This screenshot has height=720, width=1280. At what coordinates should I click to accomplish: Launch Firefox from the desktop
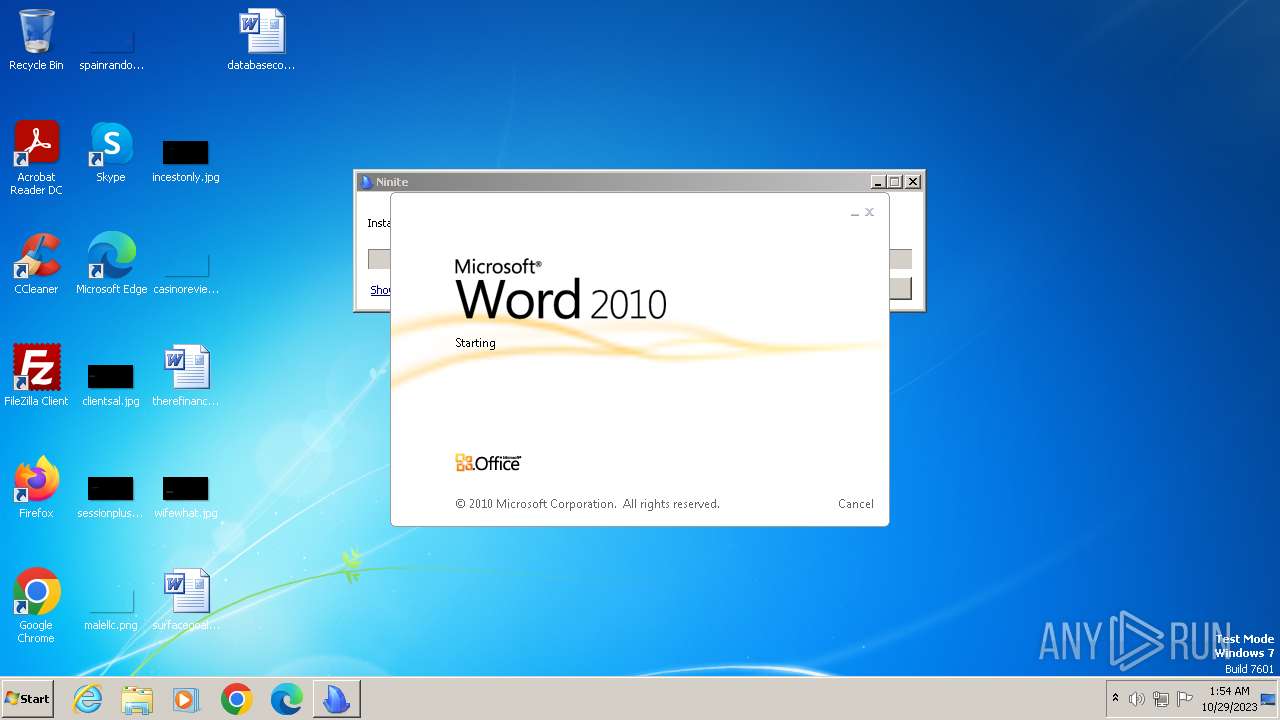(x=36, y=488)
